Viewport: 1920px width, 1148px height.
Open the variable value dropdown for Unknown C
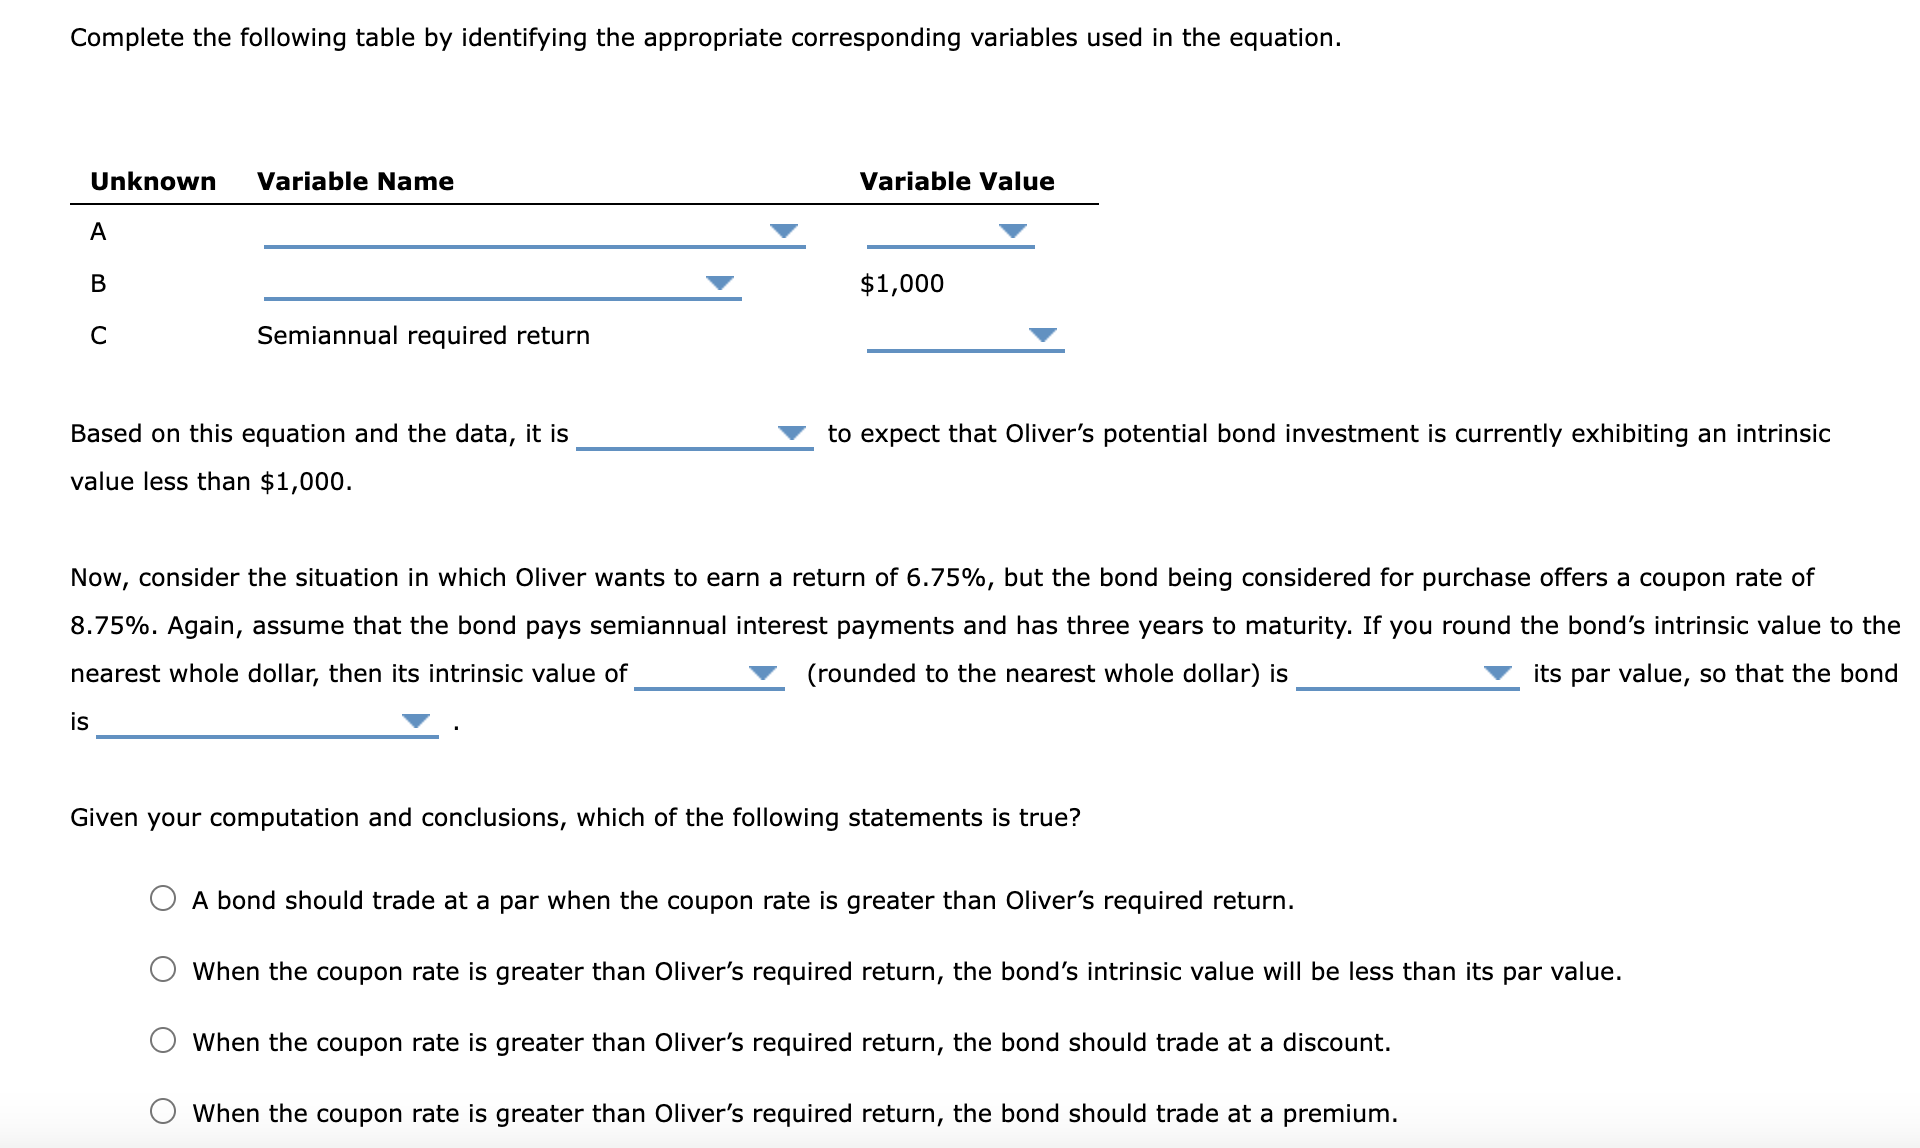point(1043,335)
